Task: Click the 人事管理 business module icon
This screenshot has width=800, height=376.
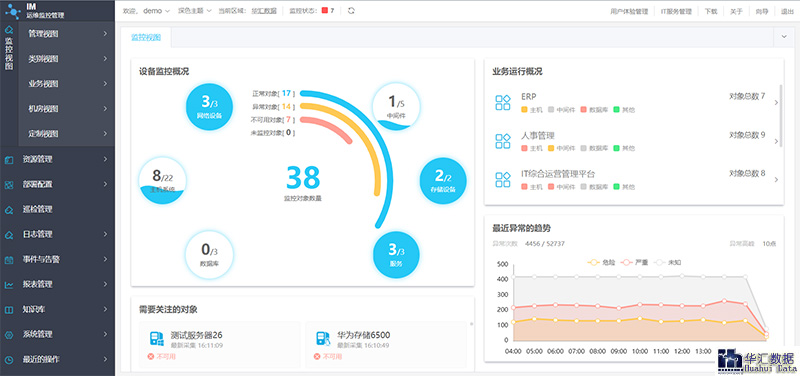Action: click(x=503, y=141)
